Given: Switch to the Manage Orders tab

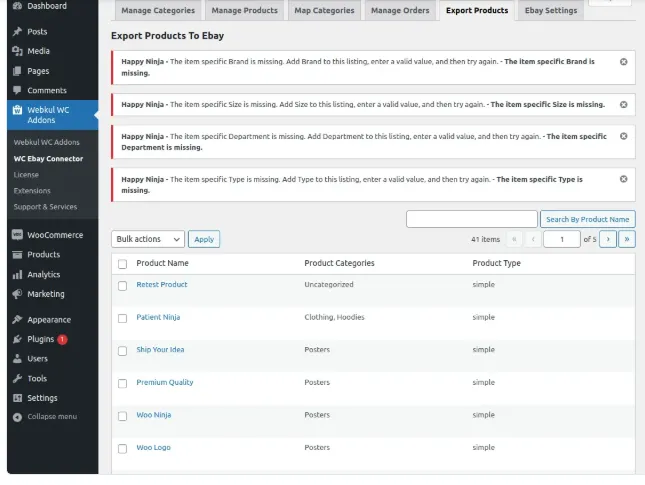Looking at the screenshot, I should tap(400, 11).
